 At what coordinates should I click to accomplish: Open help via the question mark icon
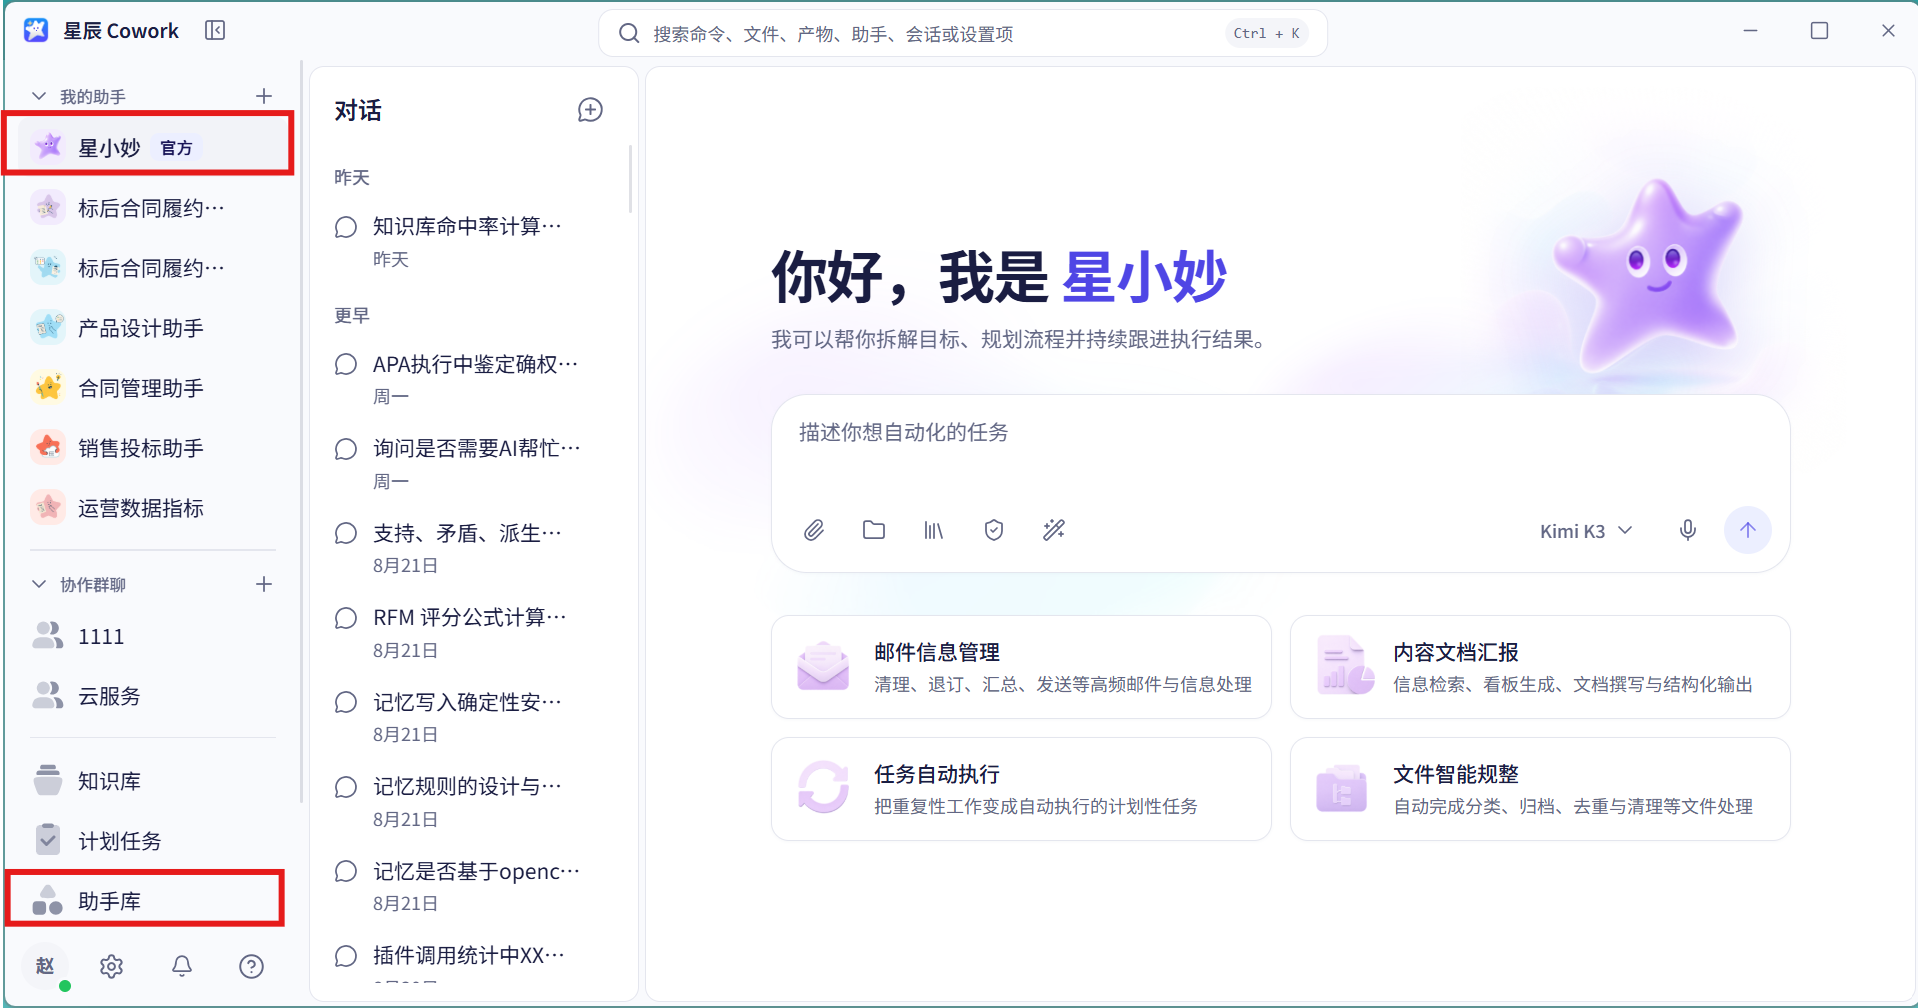[251, 966]
